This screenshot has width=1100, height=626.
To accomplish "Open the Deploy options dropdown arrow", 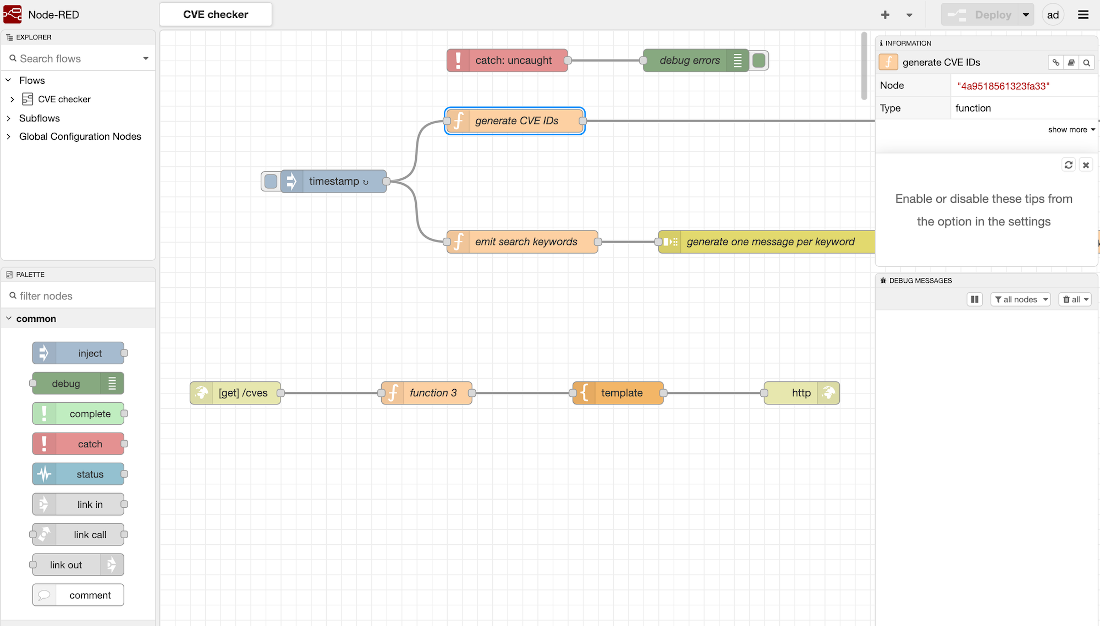I will (x=1026, y=15).
